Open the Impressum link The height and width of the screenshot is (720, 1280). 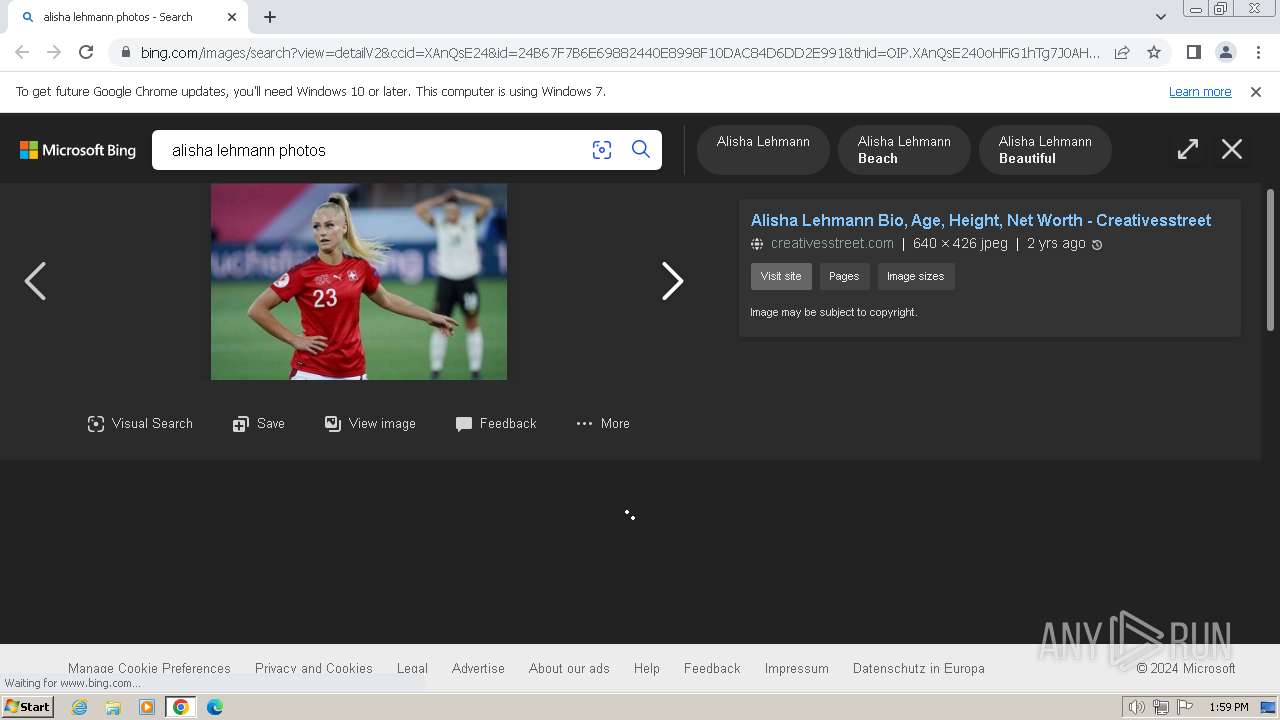(x=797, y=668)
